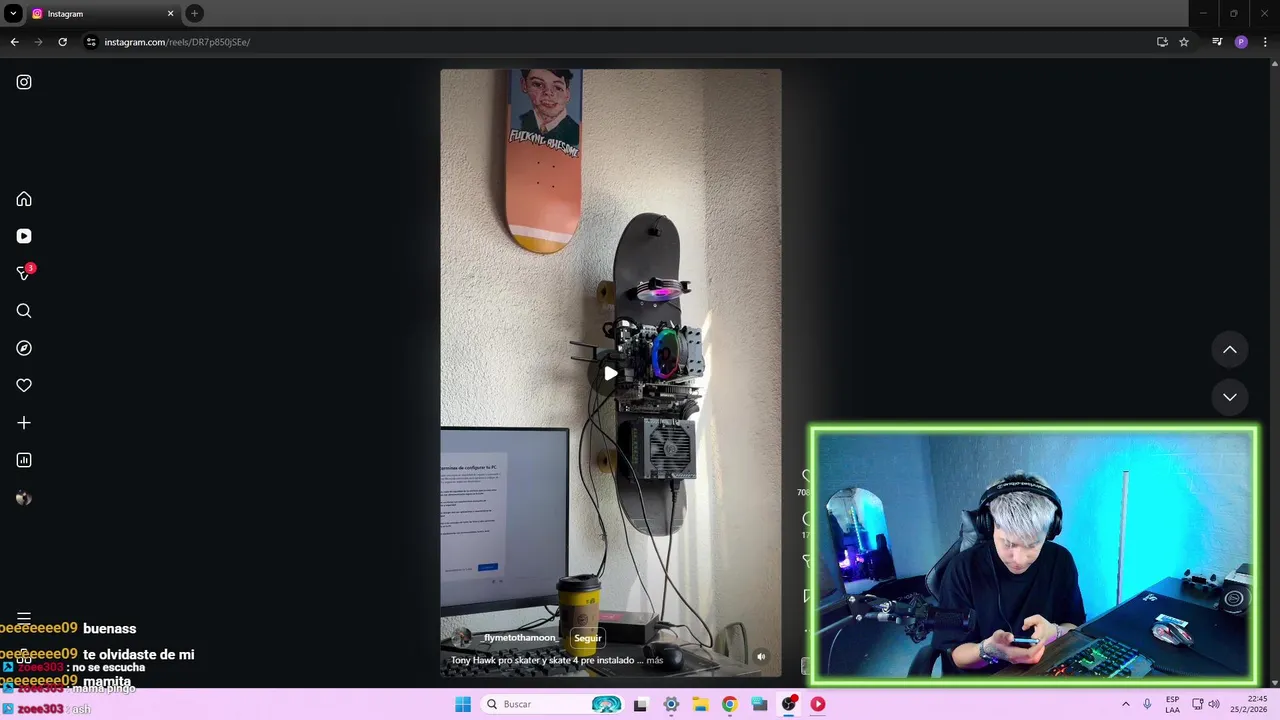The image size is (1280, 720).
Task: Go to previous reel up arrow
Action: (1230, 350)
